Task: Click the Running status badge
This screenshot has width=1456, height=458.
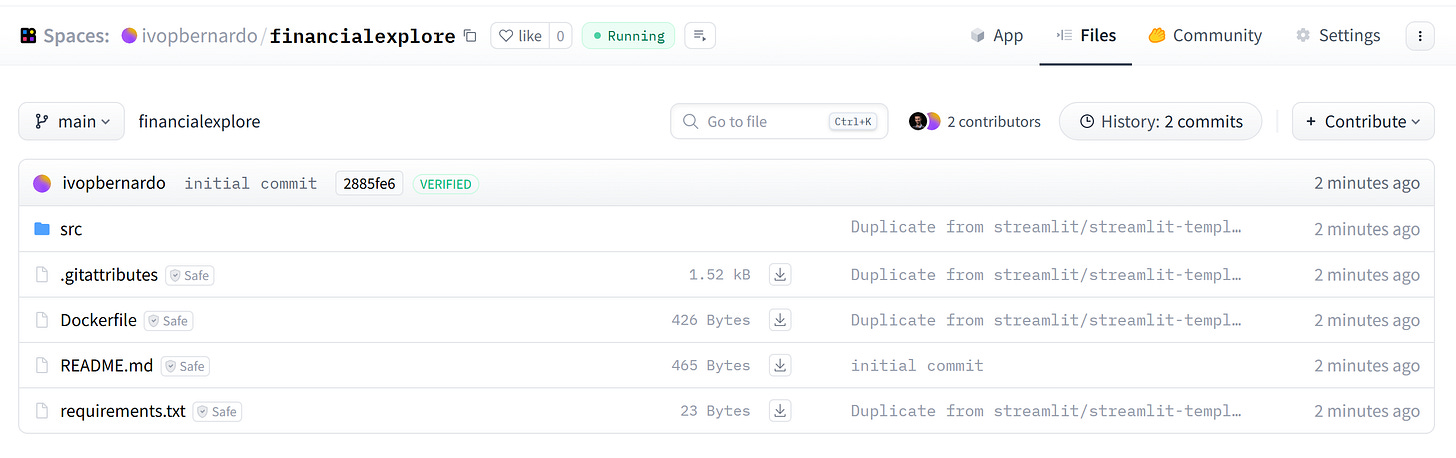Action: coord(628,36)
